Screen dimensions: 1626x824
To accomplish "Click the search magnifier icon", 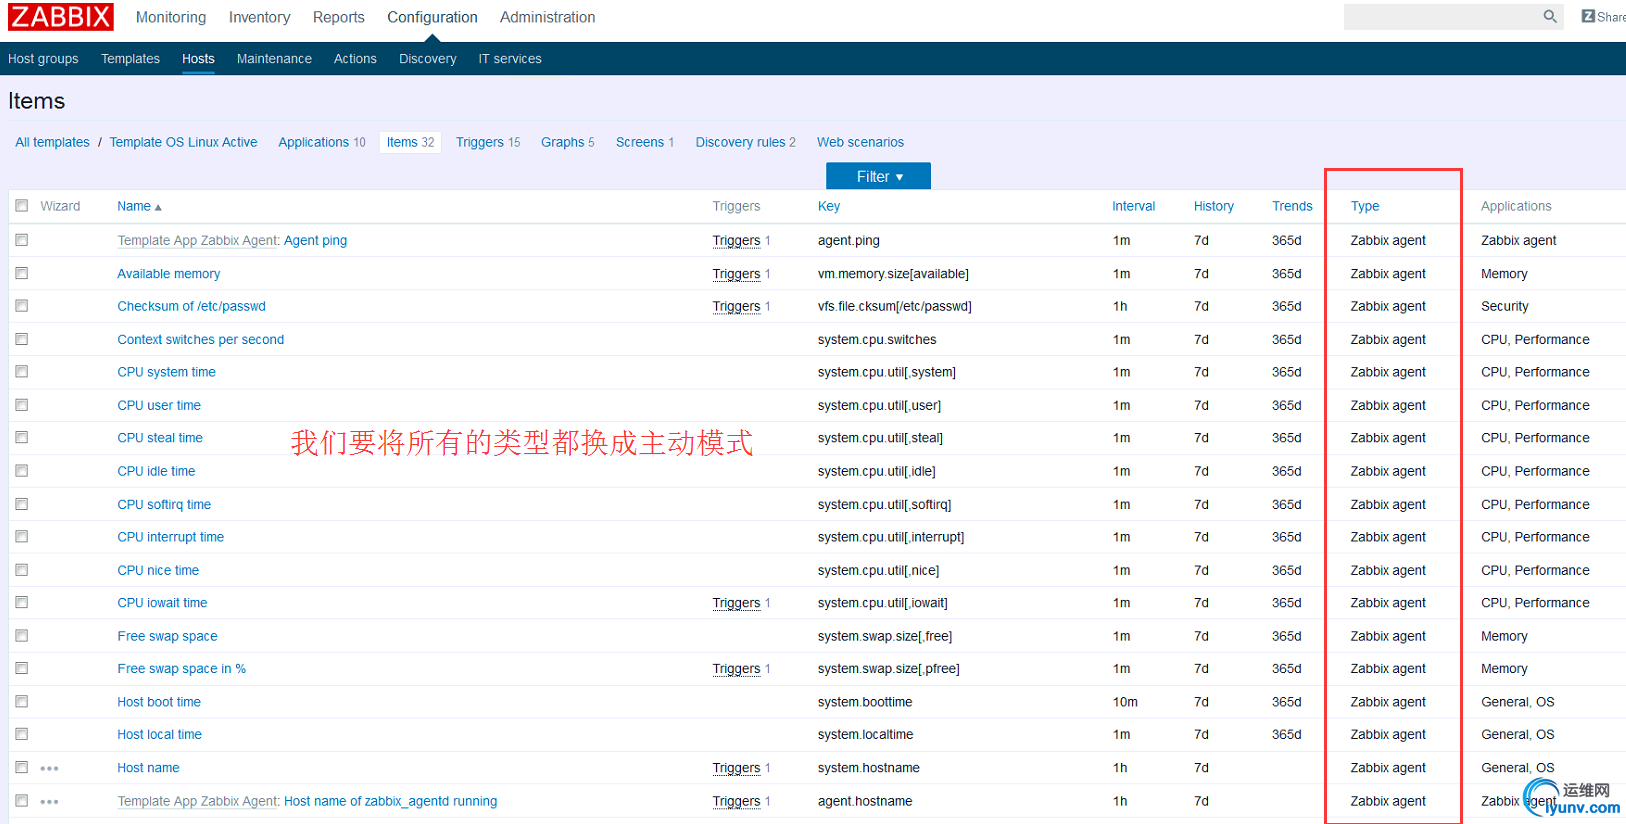I will point(1550,16).
